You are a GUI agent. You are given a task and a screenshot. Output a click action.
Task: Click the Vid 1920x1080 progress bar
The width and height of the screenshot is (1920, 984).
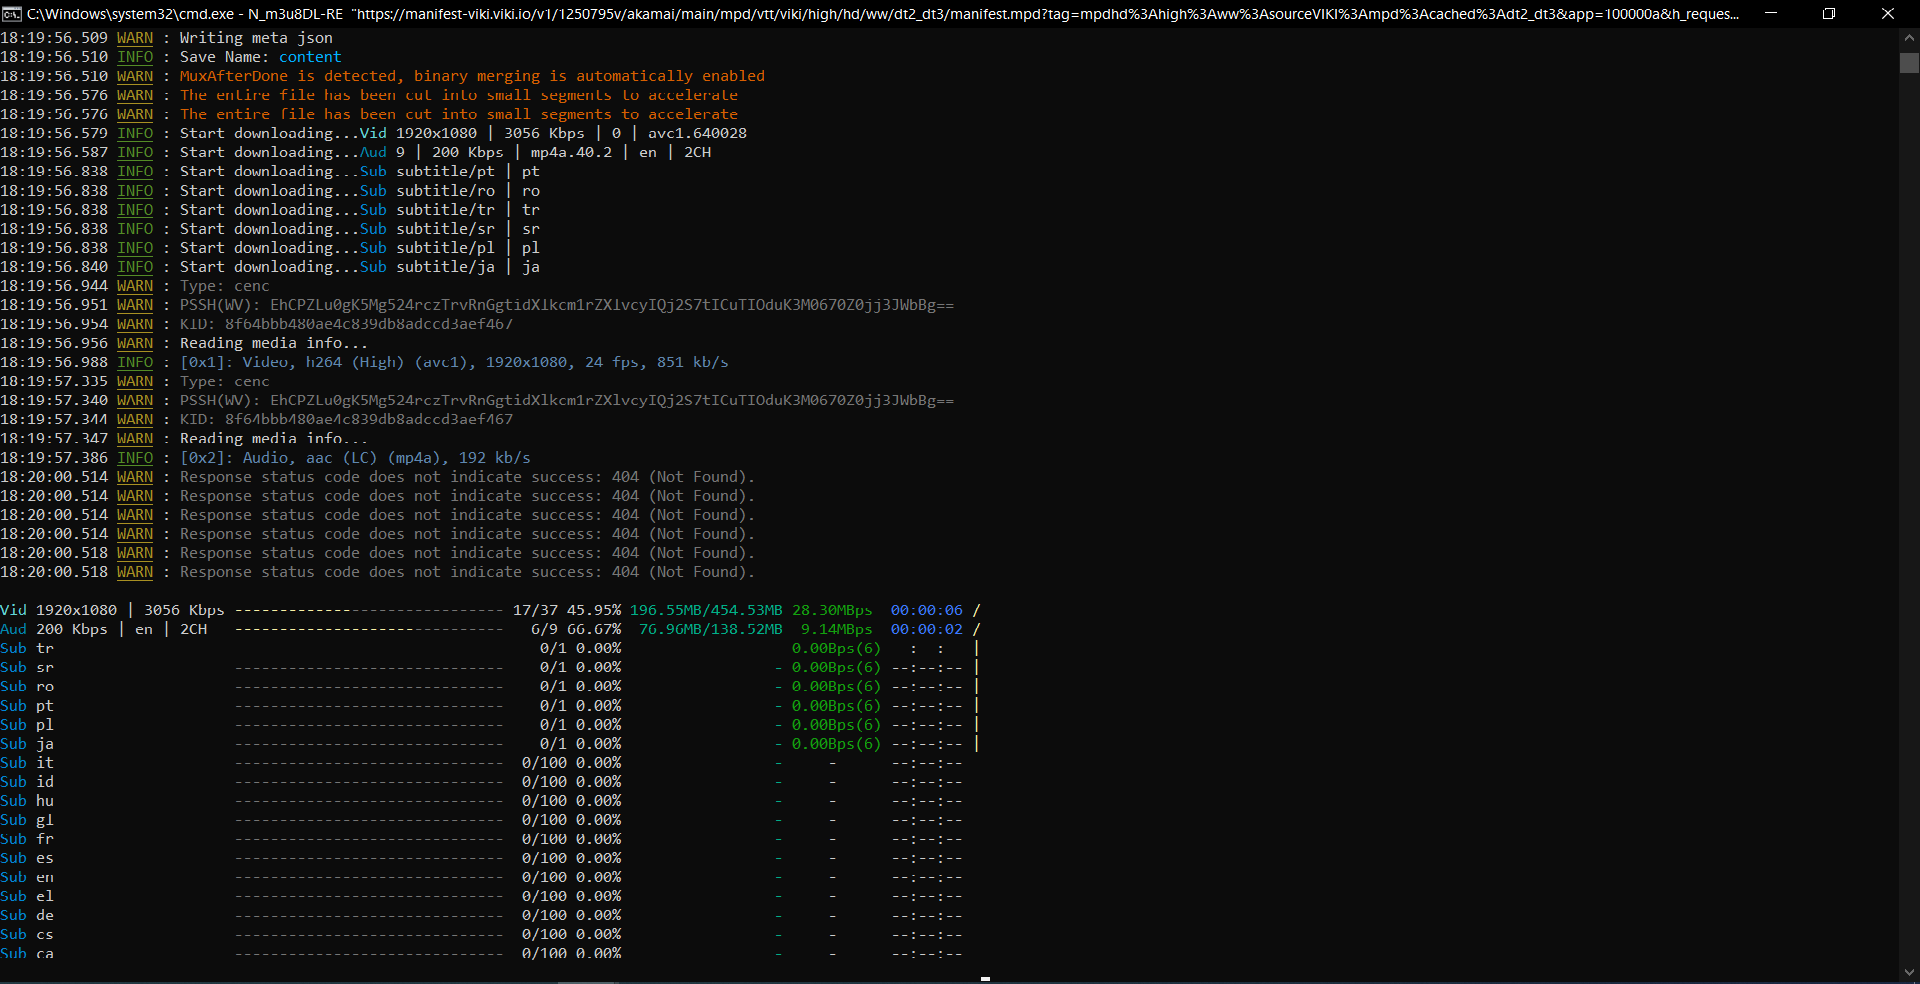coord(369,610)
